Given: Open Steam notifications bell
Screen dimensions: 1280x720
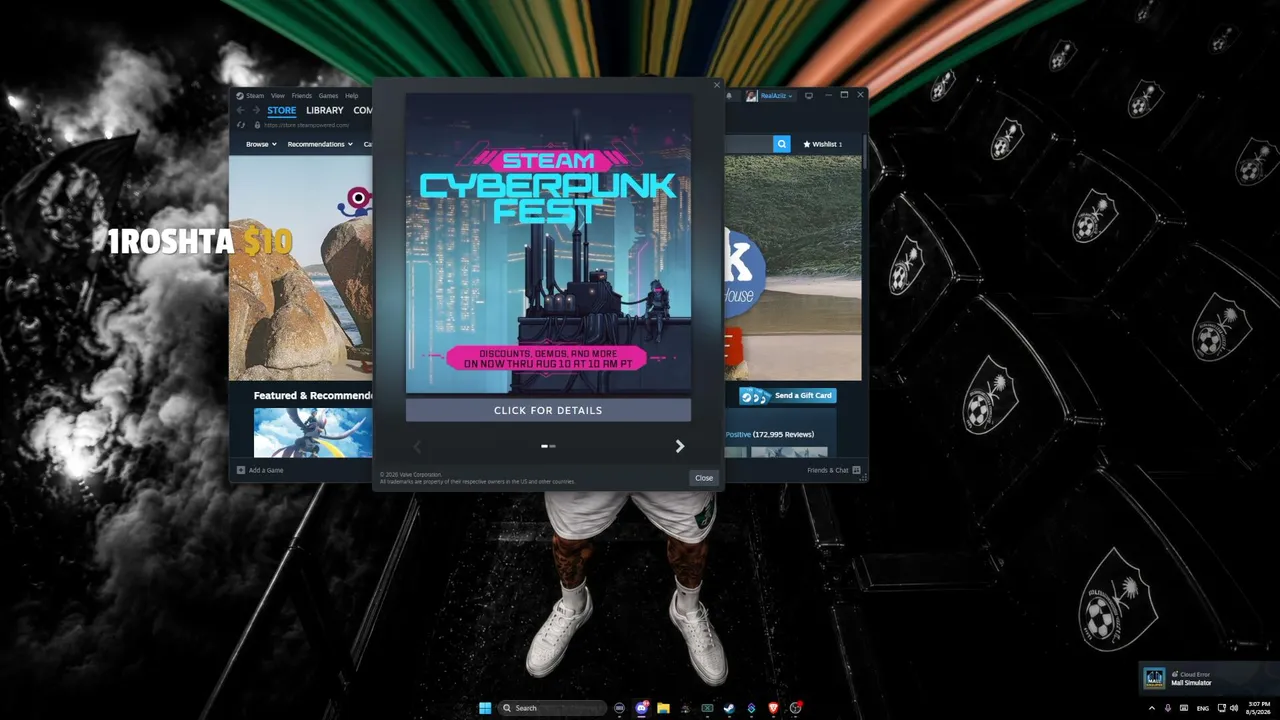Looking at the screenshot, I should click(729, 96).
